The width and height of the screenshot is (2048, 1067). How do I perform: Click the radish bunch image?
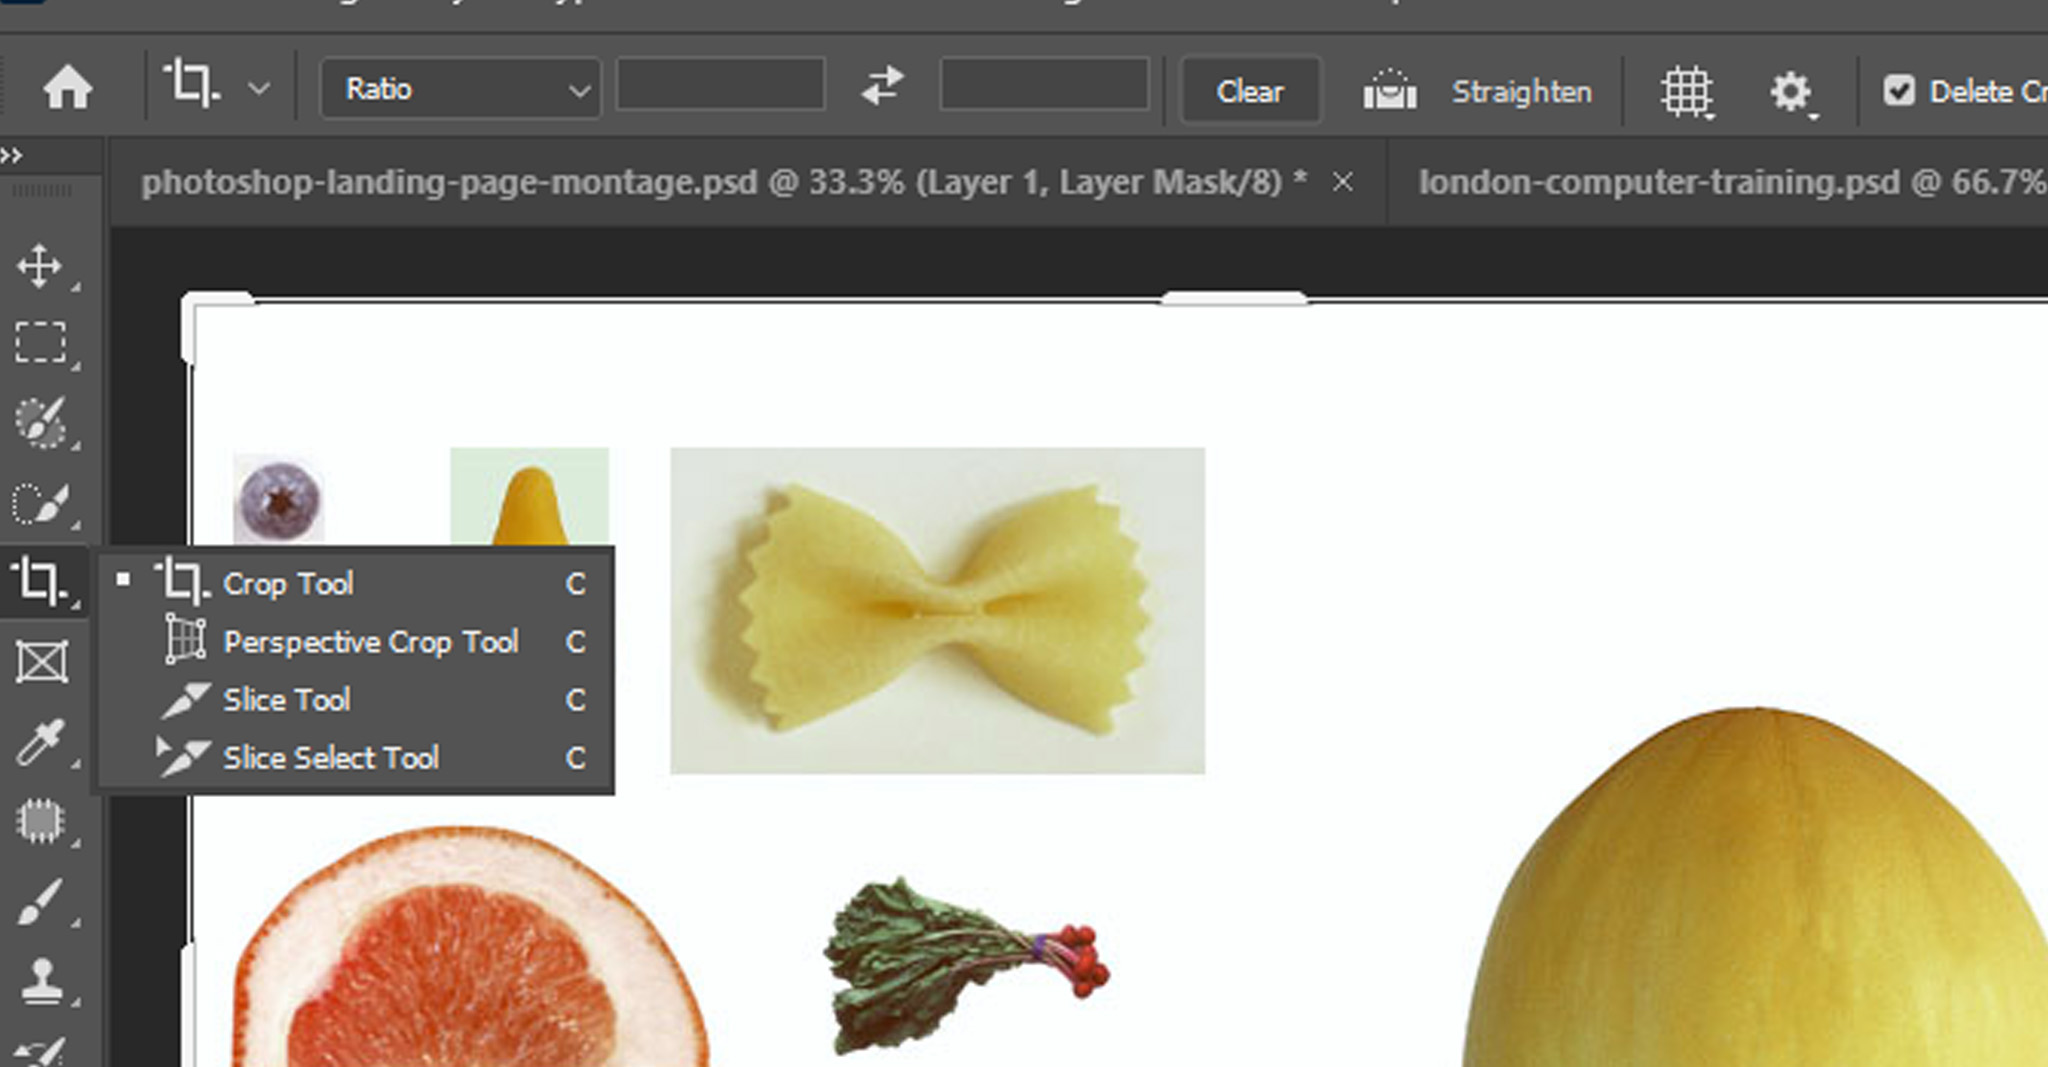pos(966,965)
